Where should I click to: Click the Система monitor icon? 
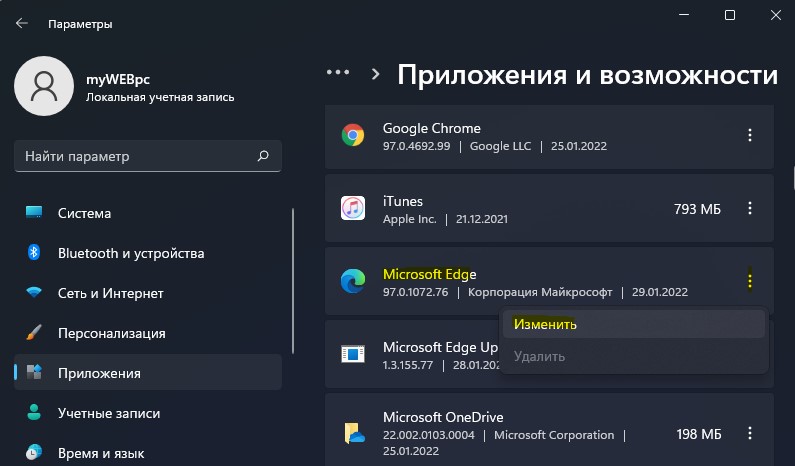point(34,212)
